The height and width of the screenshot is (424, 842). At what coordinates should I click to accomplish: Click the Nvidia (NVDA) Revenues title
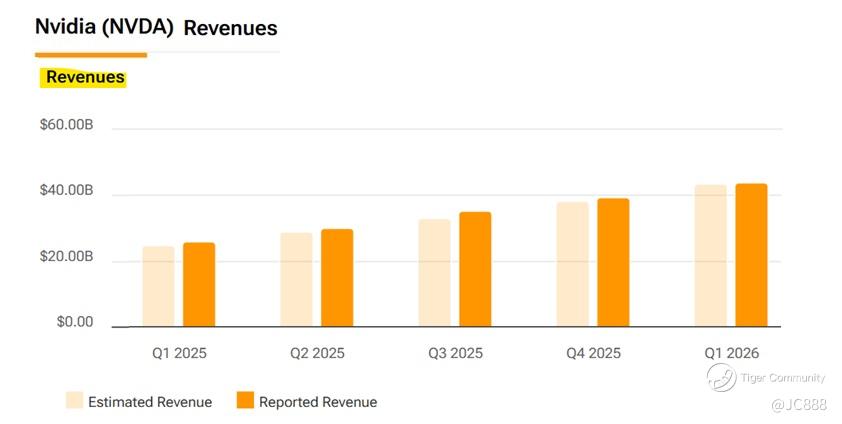pyautogui.click(x=156, y=27)
